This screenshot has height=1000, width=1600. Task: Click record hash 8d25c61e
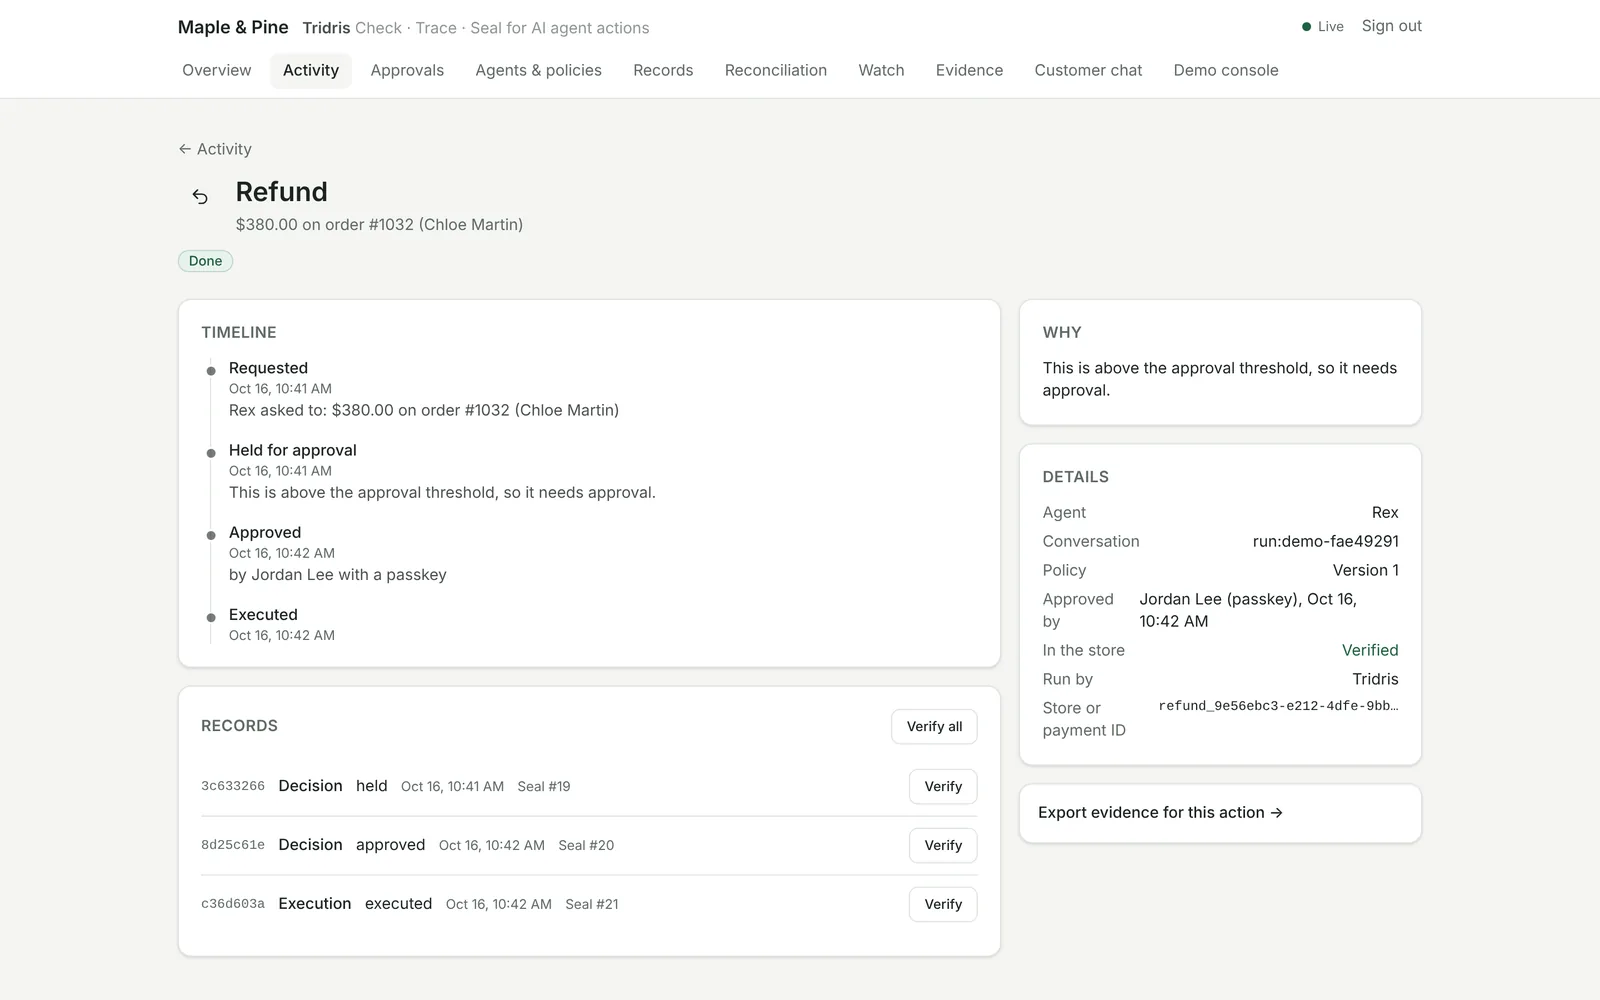tap(233, 845)
